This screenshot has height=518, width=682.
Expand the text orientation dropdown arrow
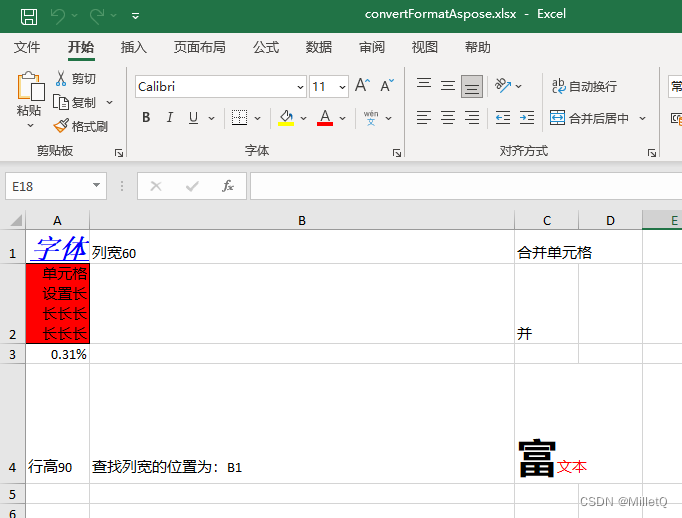[x=518, y=87]
